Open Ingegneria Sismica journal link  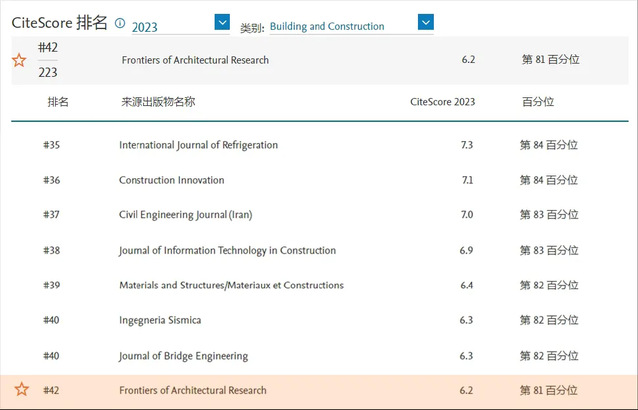pyautogui.click(x=160, y=320)
